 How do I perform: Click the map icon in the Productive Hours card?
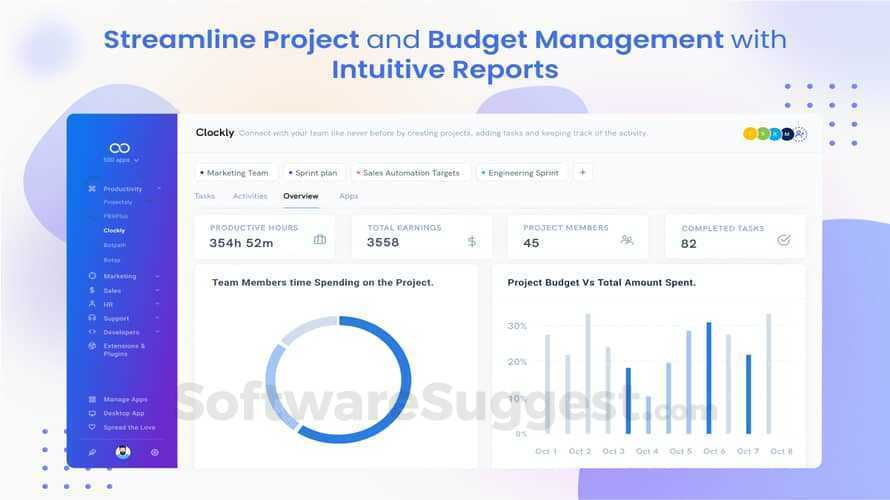(x=320, y=240)
